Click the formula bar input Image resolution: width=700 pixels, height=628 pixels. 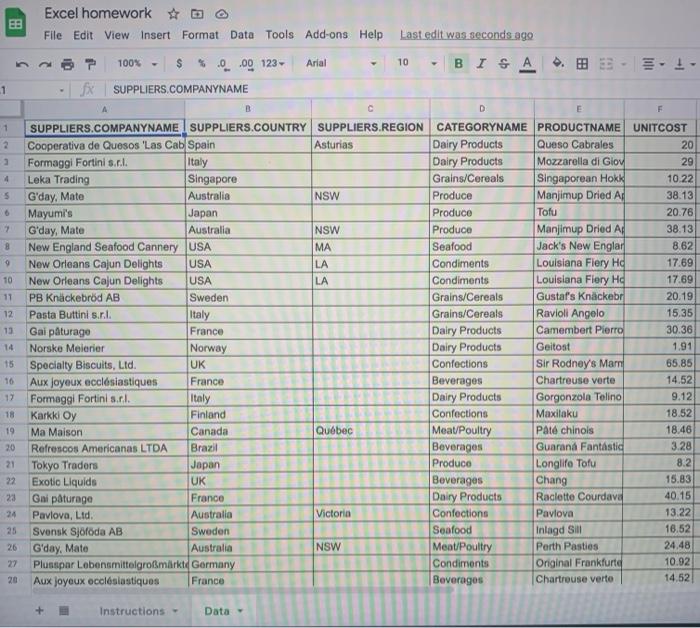[402, 89]
